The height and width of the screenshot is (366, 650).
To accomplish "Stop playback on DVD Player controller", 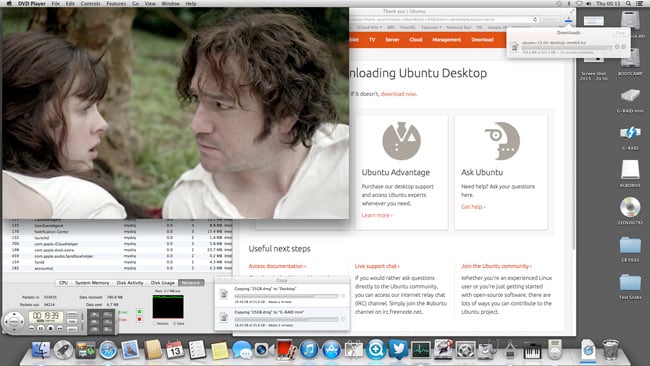I will click(x=51, y=328).
